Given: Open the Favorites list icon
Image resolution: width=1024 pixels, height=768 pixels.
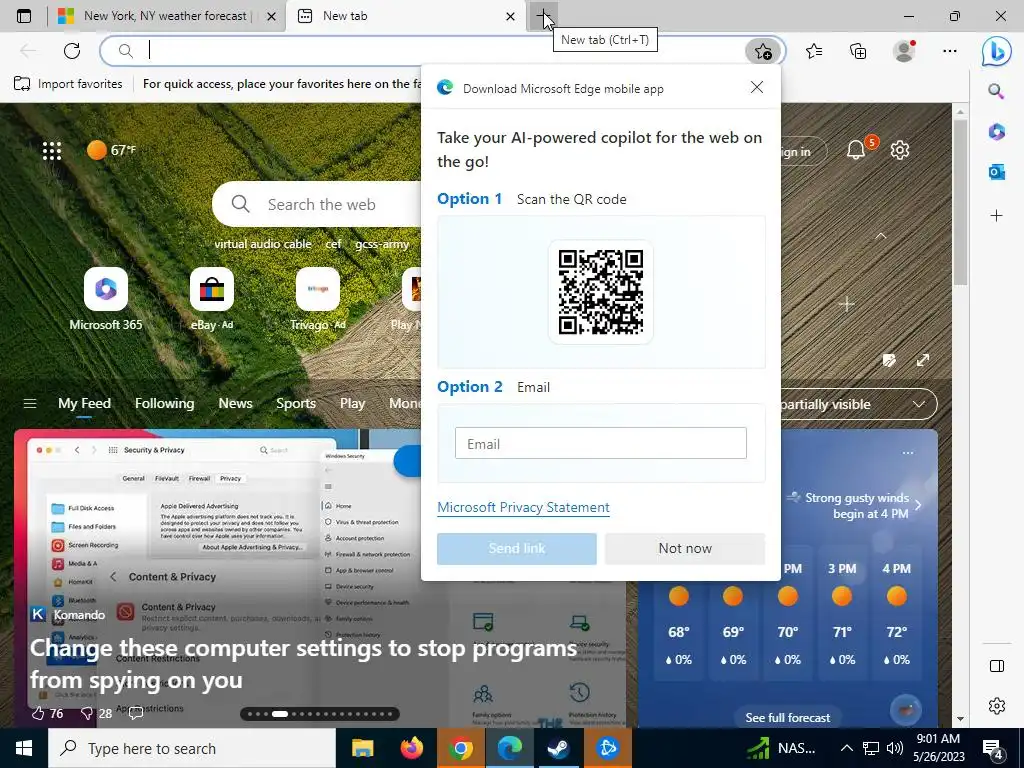Looking at the screenshot, I should click(814, 51).
